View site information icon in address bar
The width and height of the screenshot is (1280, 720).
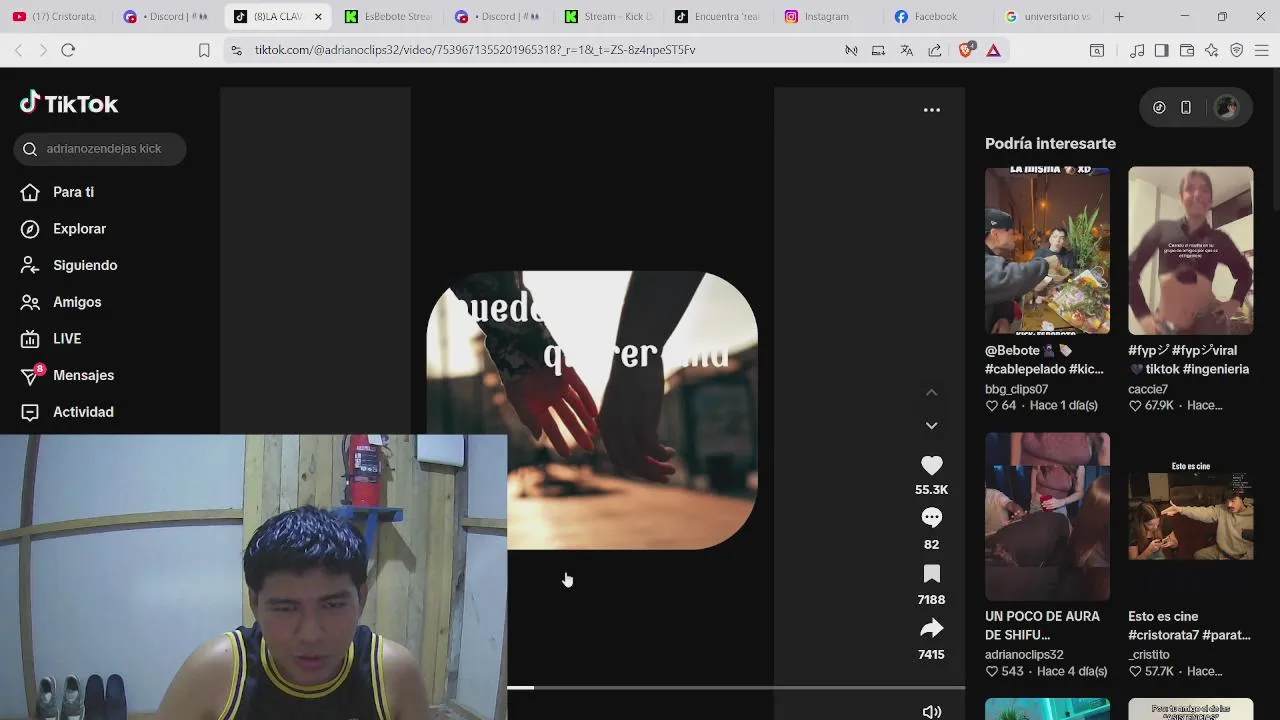pyautogui.click(x=236, y=50)
